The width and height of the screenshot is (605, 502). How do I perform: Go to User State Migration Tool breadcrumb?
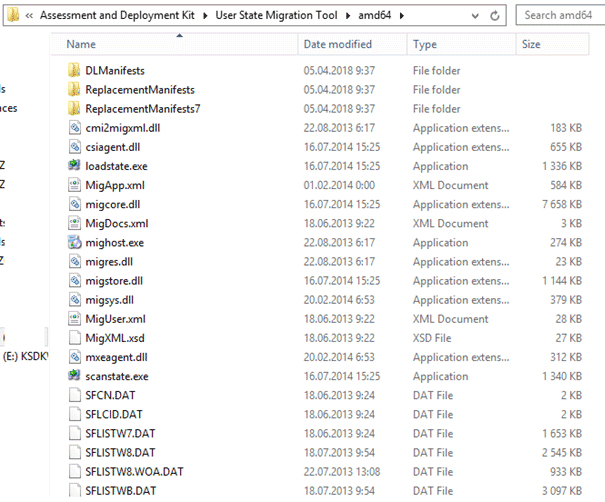pos(276,15)
